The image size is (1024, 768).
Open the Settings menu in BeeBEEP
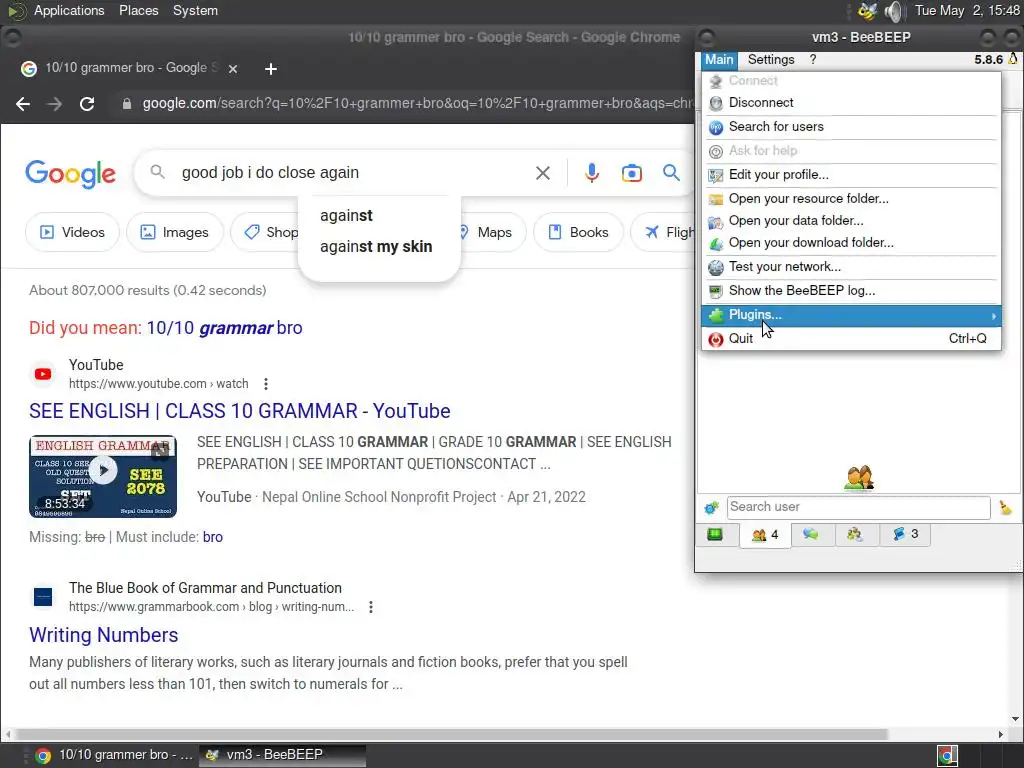(771, 59)
